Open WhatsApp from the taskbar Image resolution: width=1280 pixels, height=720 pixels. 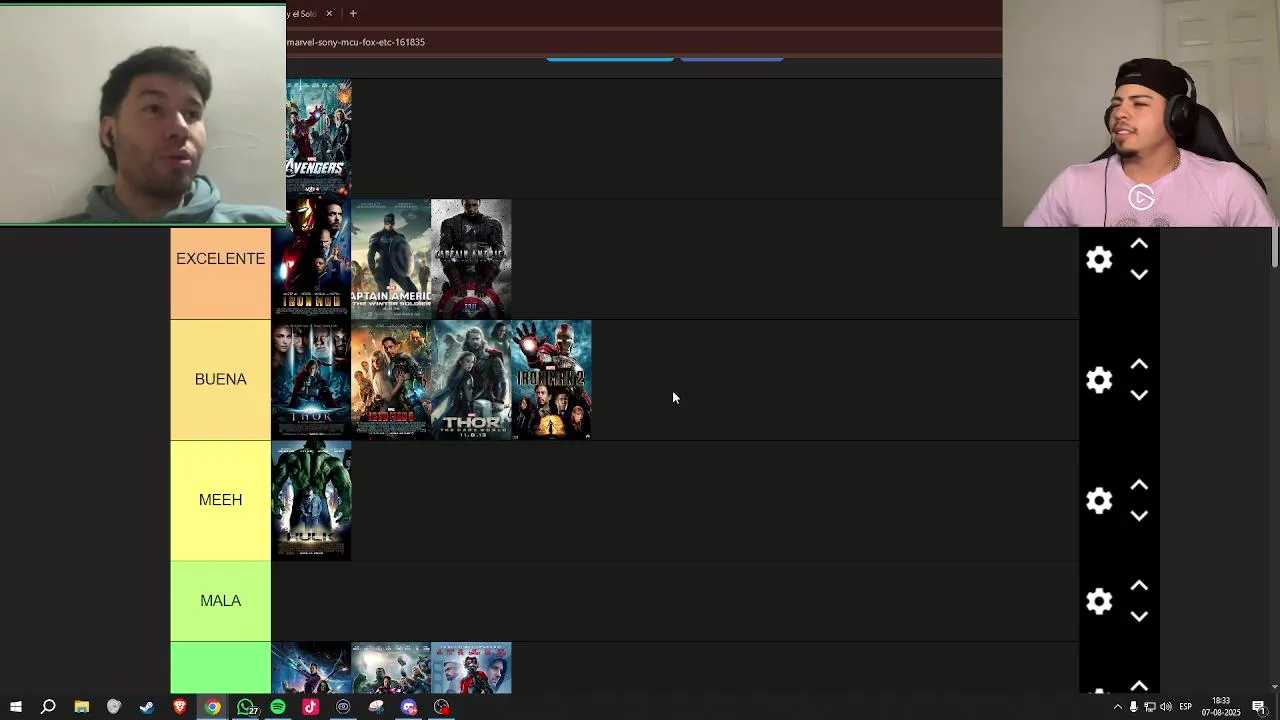(x=246, y=707)
